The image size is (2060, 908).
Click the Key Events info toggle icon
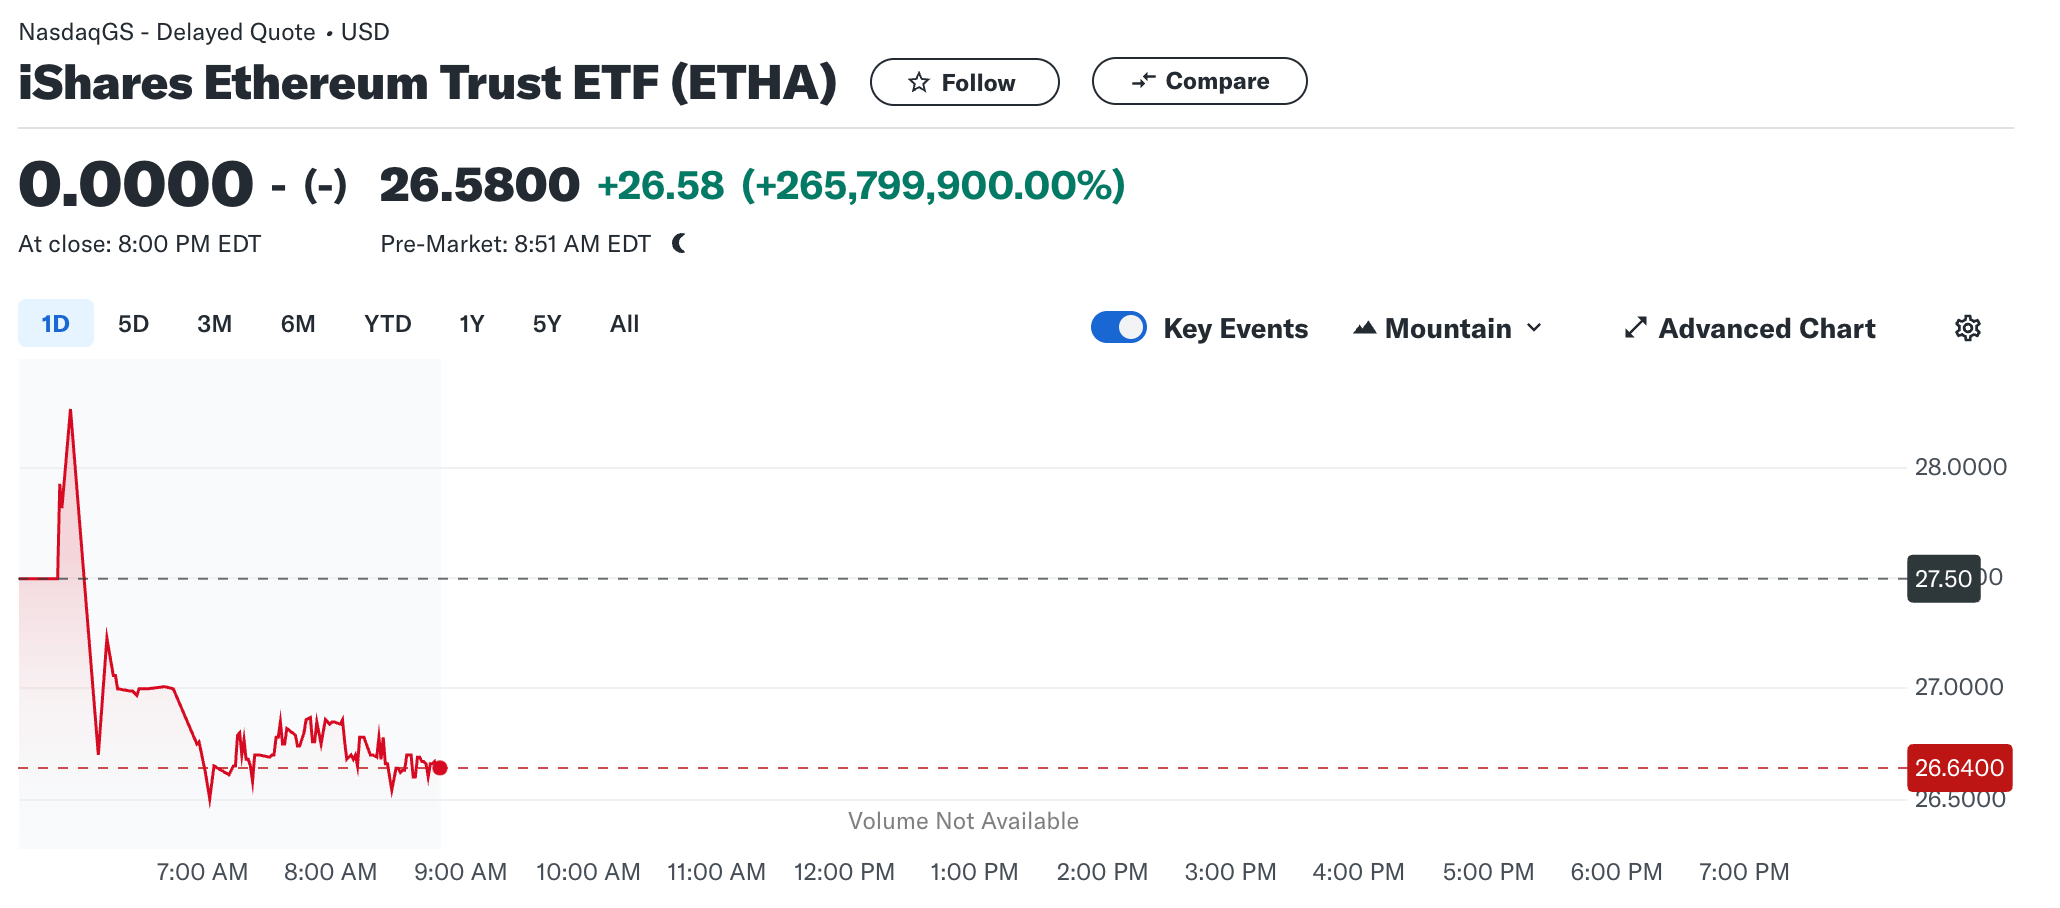(x=1118, y=327)
